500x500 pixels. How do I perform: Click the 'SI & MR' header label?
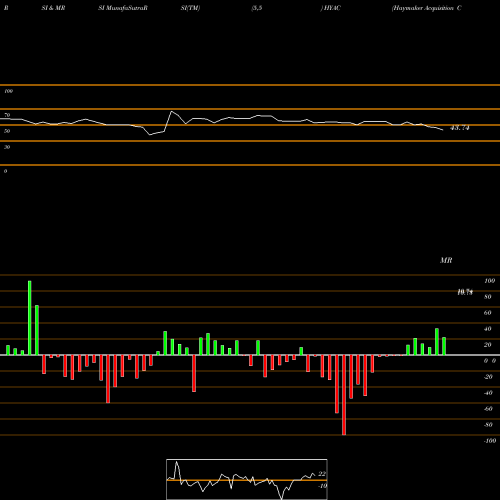53,8
